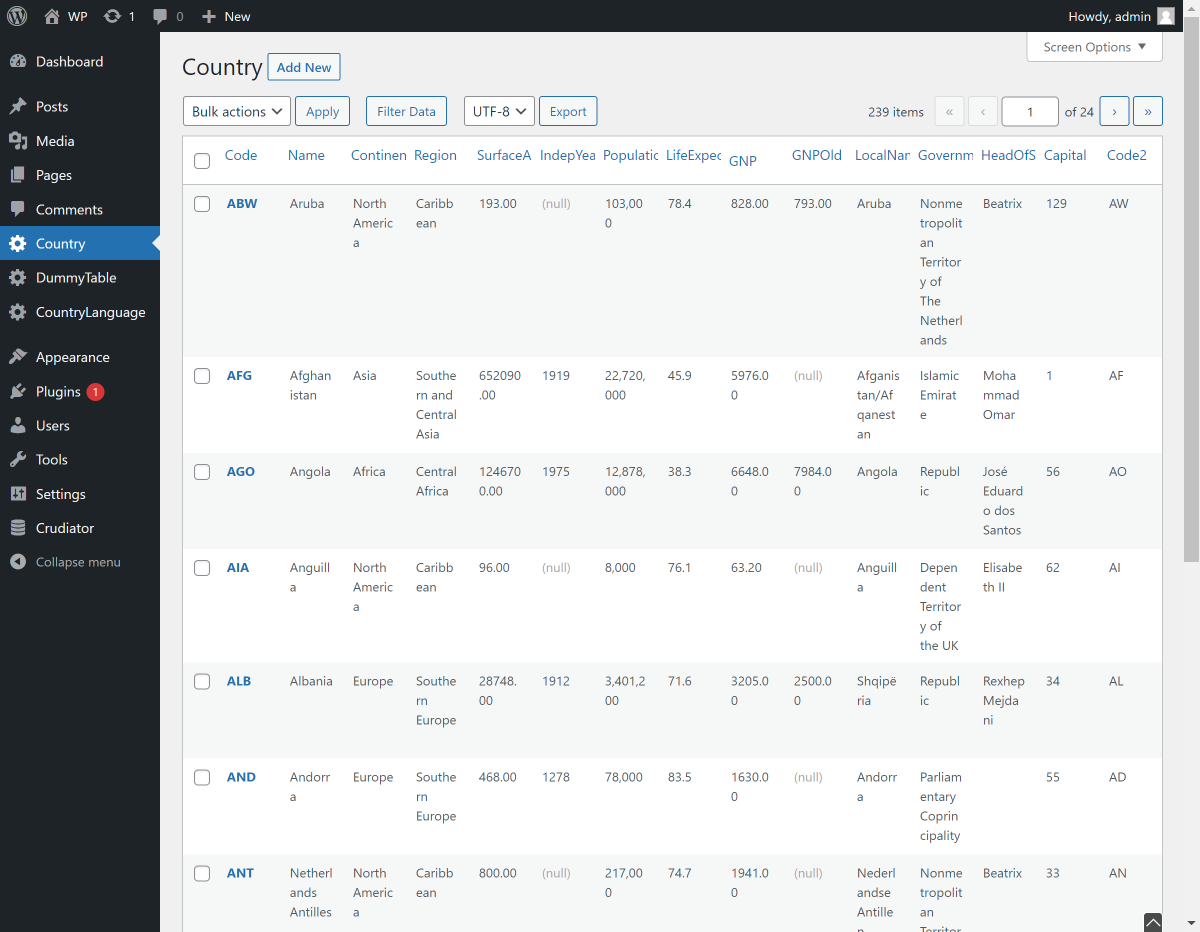Image resolution: width=1200 pixels, height=932 pixels.
Task: Select the ALB row checkbox
Action: 202,682
